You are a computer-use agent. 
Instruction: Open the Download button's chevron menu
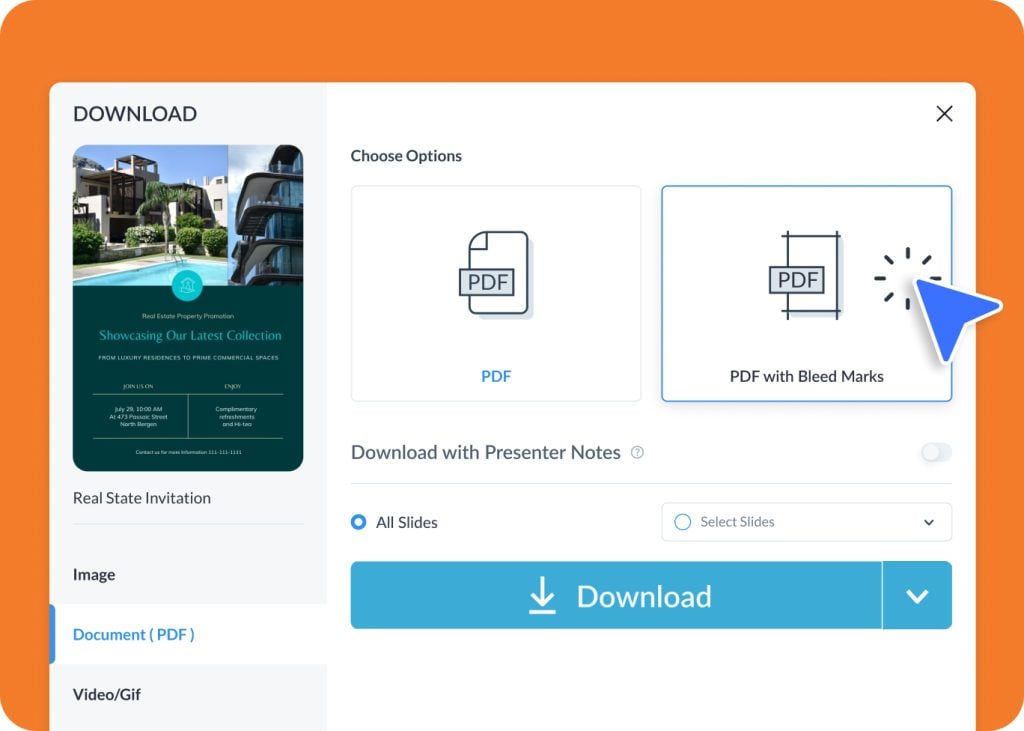click(917, 596)
